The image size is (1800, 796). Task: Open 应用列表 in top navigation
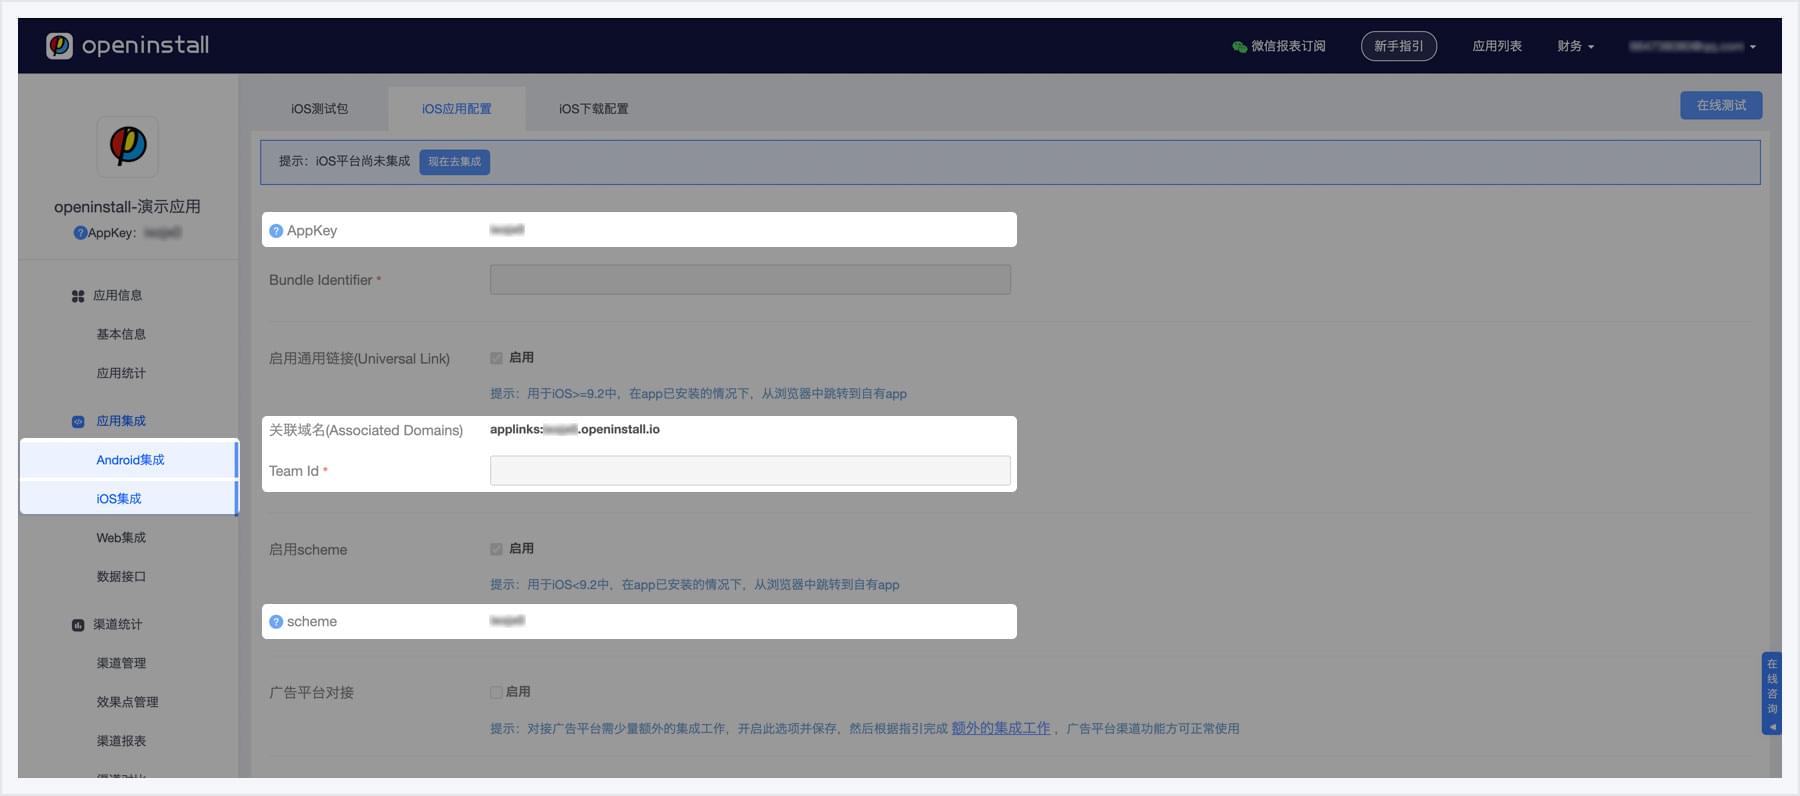(1497, 46)
